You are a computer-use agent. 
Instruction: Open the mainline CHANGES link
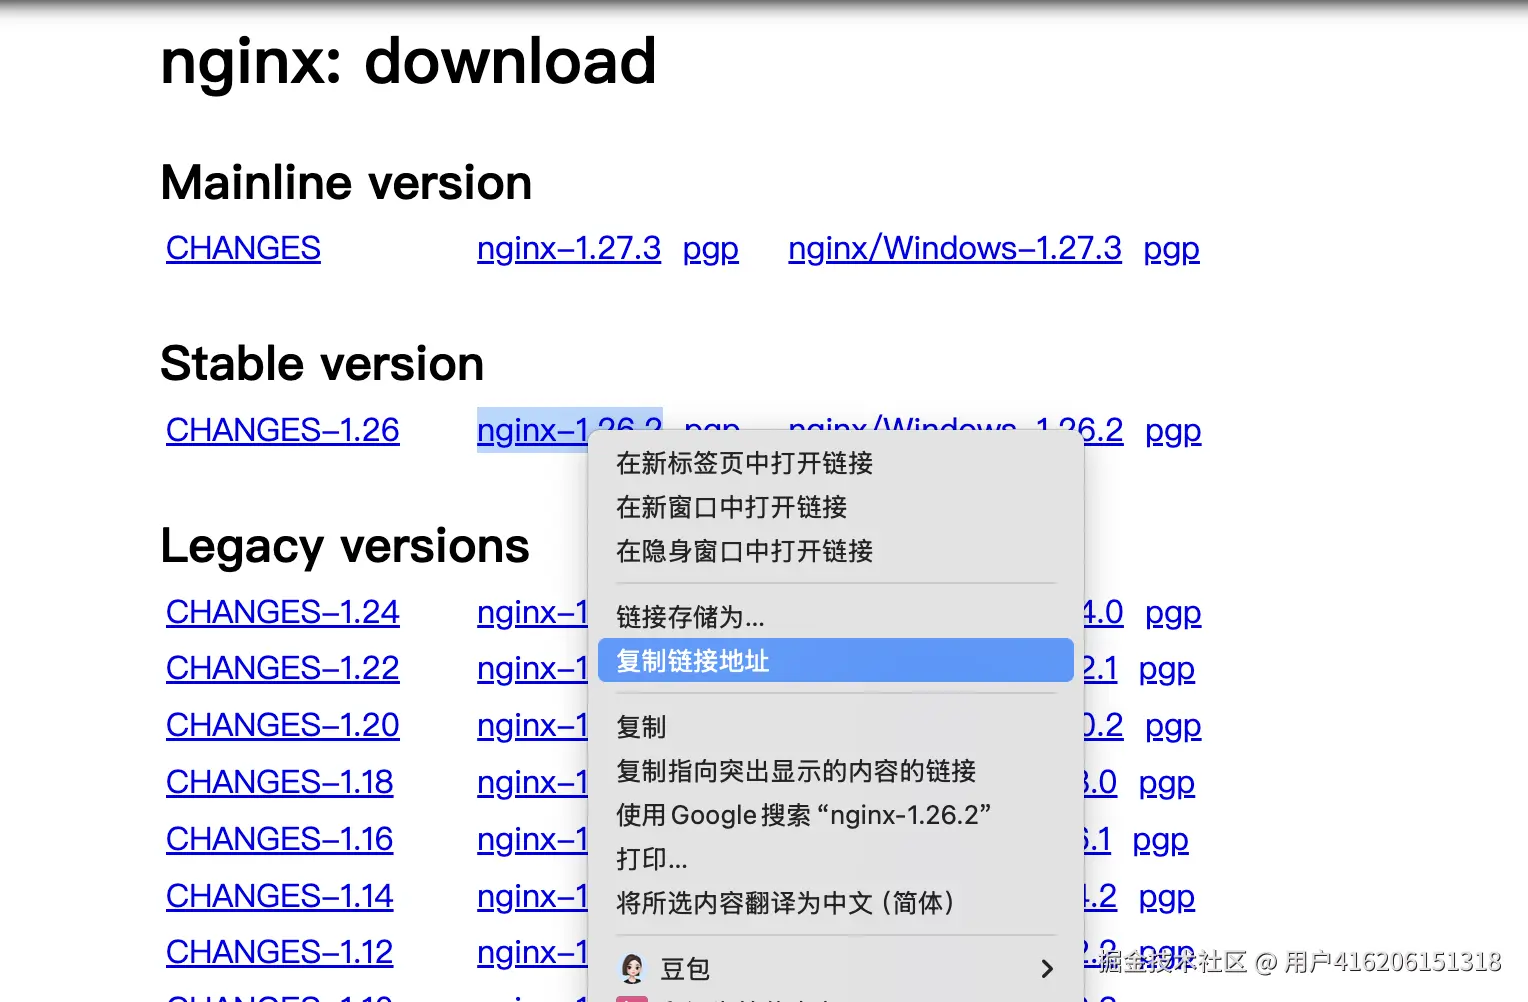tap(243, 248)
